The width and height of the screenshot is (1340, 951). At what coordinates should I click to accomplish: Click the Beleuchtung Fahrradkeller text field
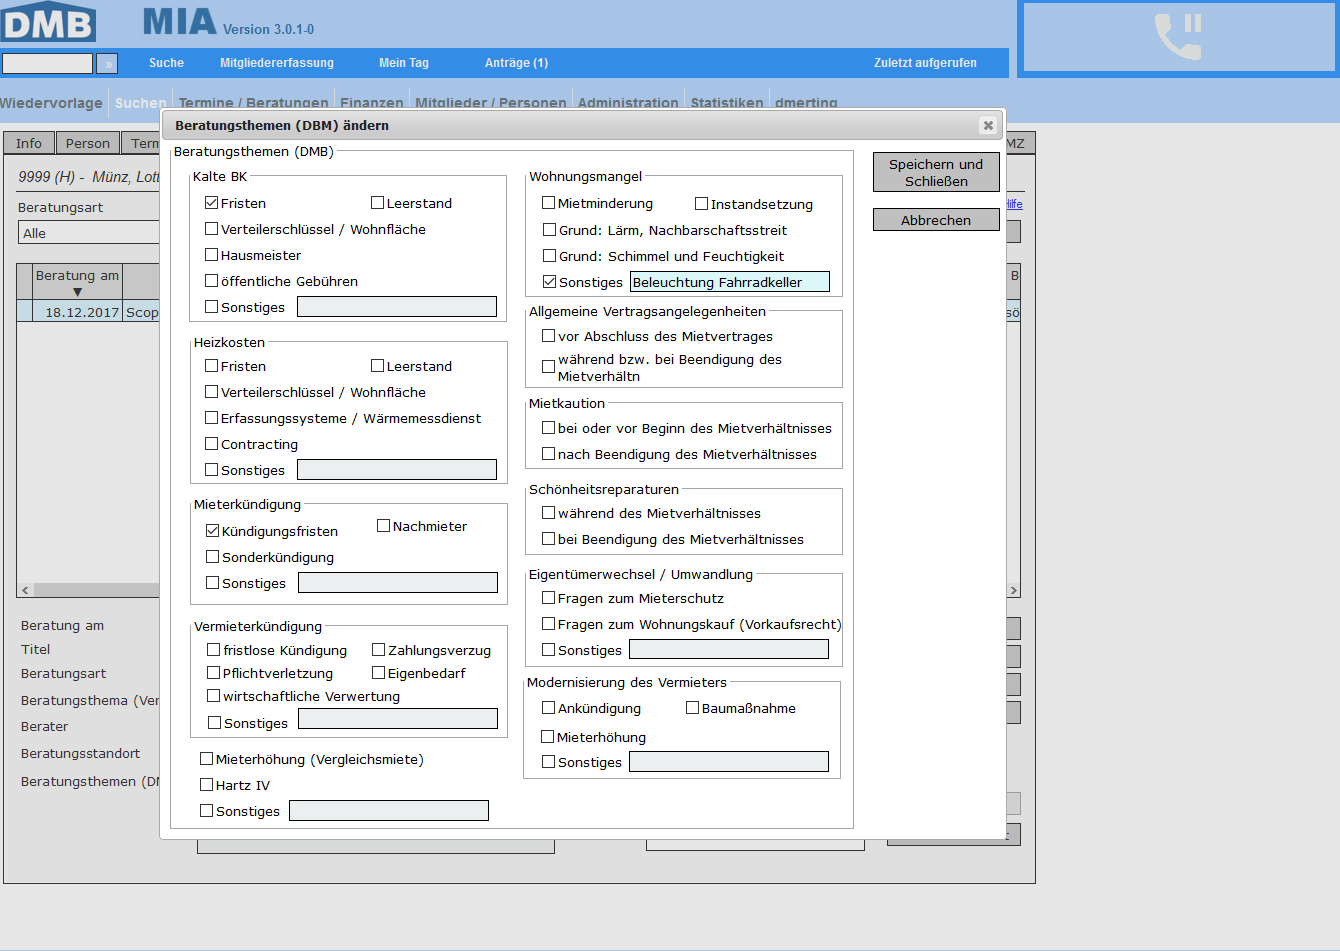point(730,282)
